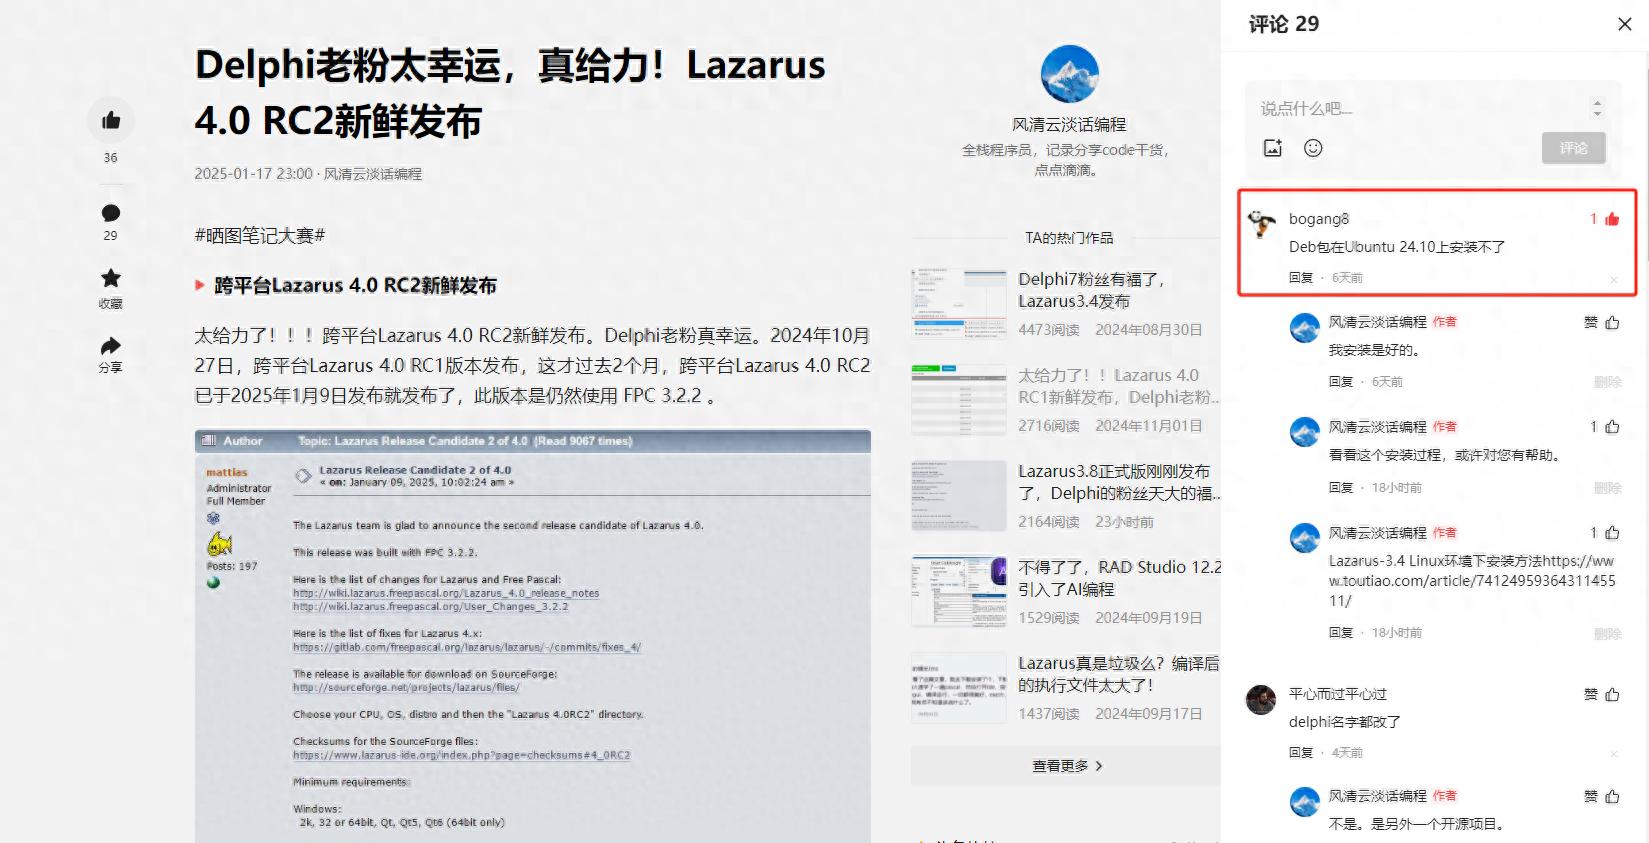1649x843 pixels.
Task: Select the subheading '跨平台Lazarus 4.0 RC2新鲜发布'
Action: click(355, 286)
